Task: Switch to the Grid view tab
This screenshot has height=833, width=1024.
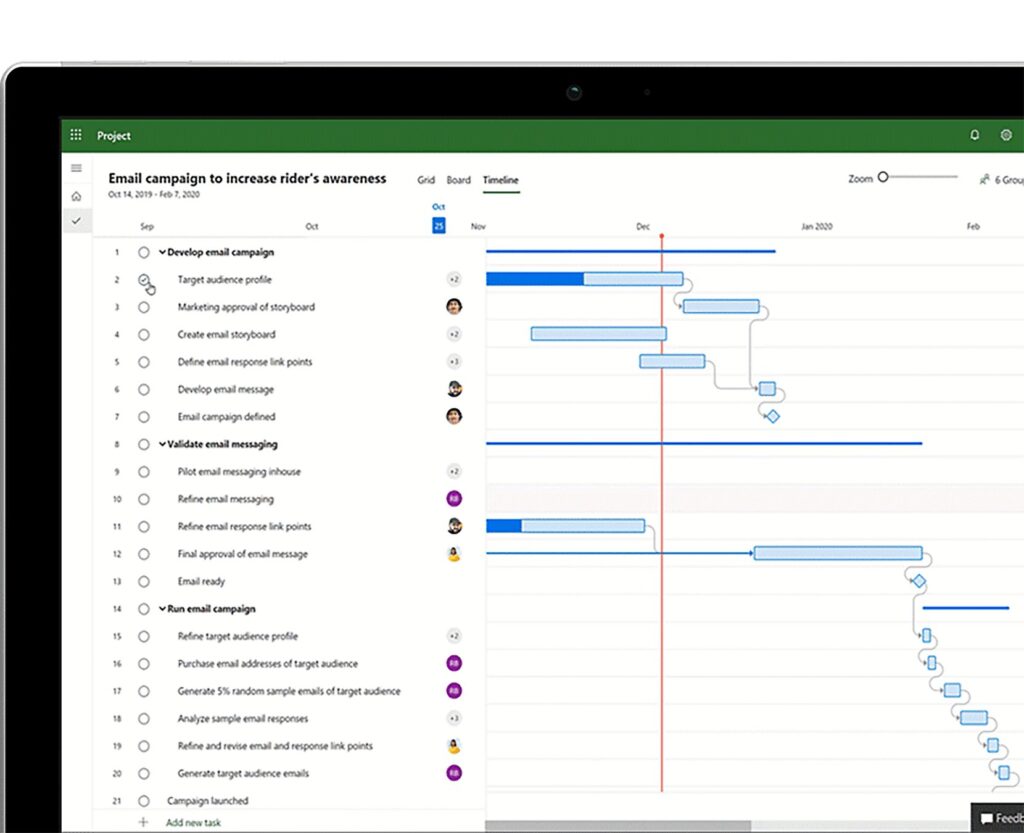Action: click(x=425, y=180)
